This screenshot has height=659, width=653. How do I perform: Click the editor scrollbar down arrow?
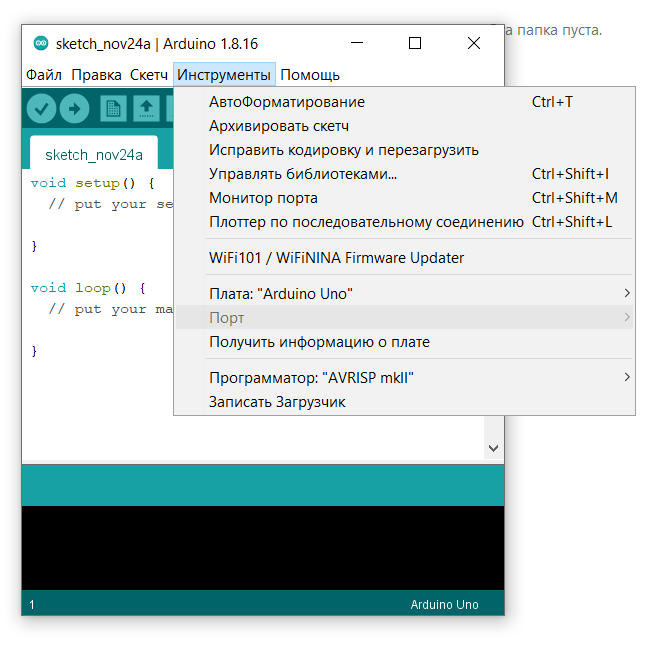click(494, 448)
